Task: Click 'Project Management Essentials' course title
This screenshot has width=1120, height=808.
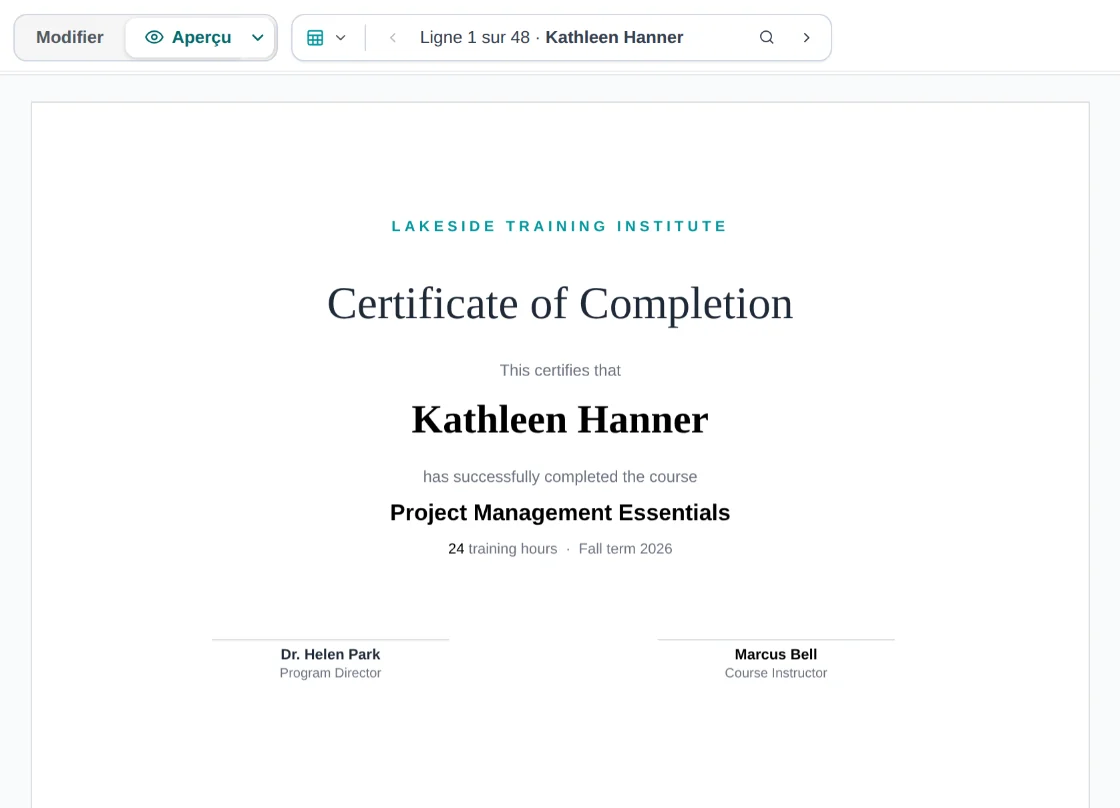Action: click(560, 512)
